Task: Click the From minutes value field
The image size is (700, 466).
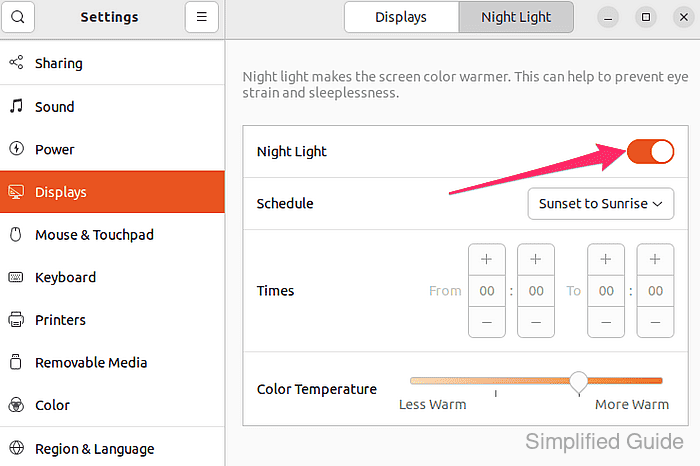Action: (x=536, y=291)
